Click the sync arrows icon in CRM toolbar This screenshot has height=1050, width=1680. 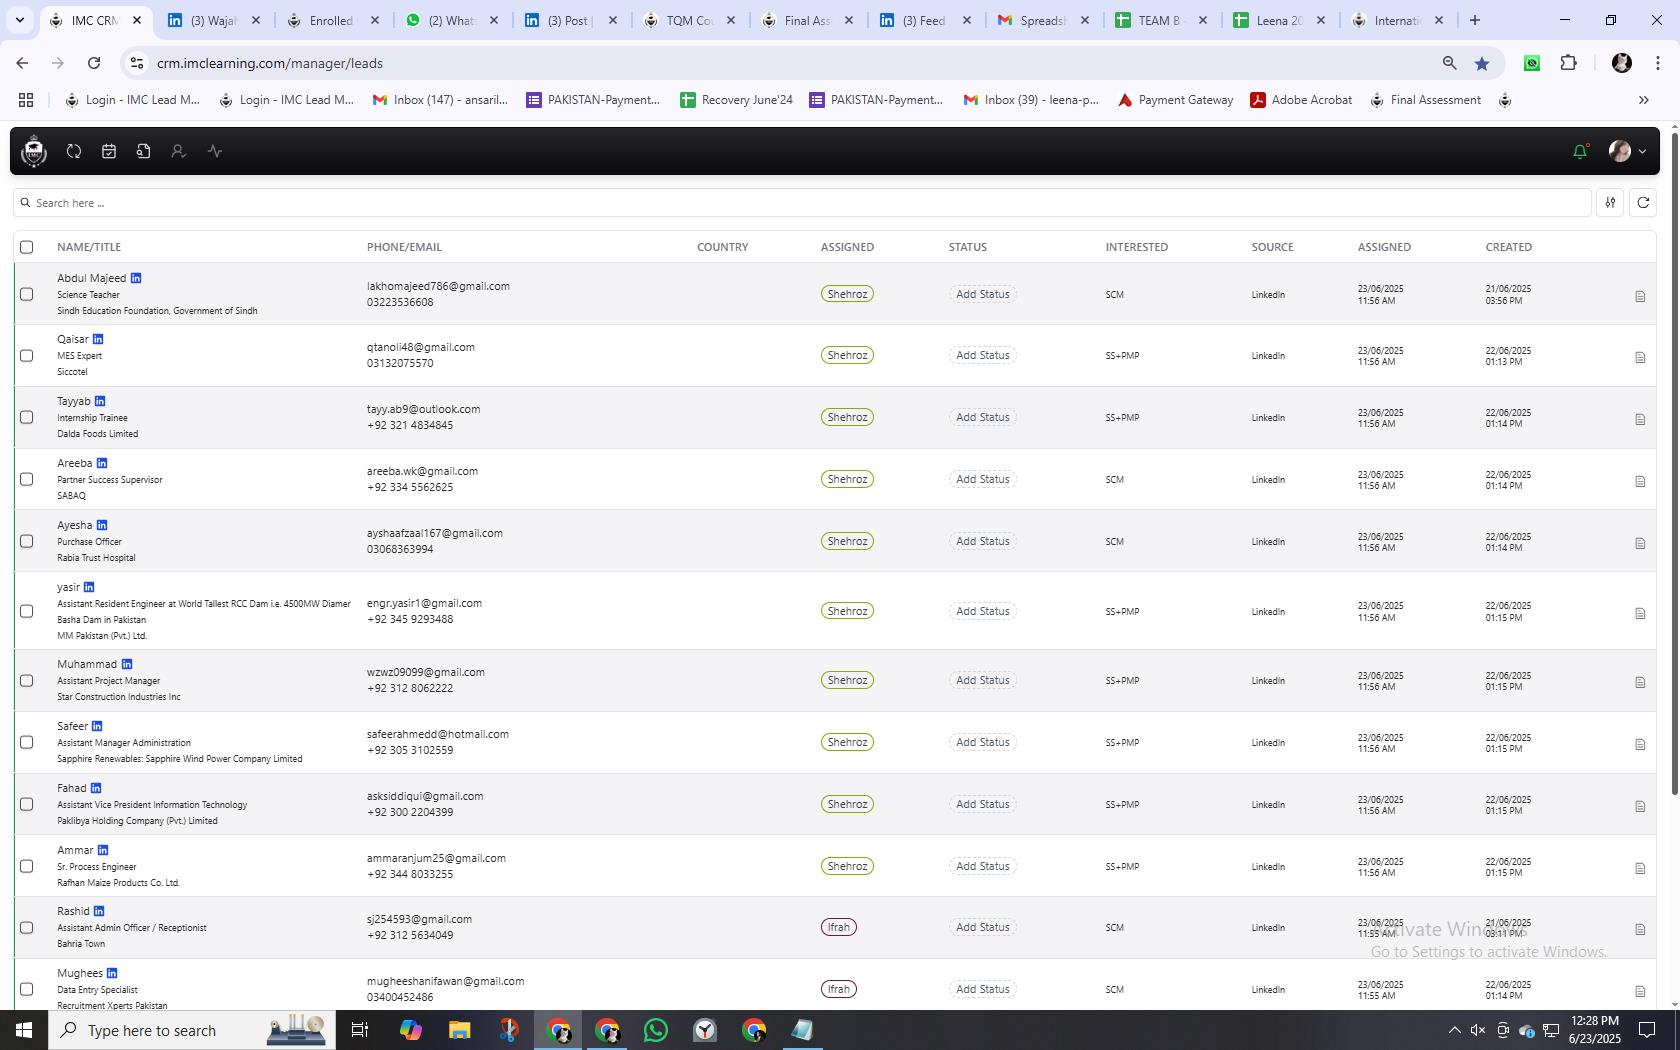click(74, 151)
